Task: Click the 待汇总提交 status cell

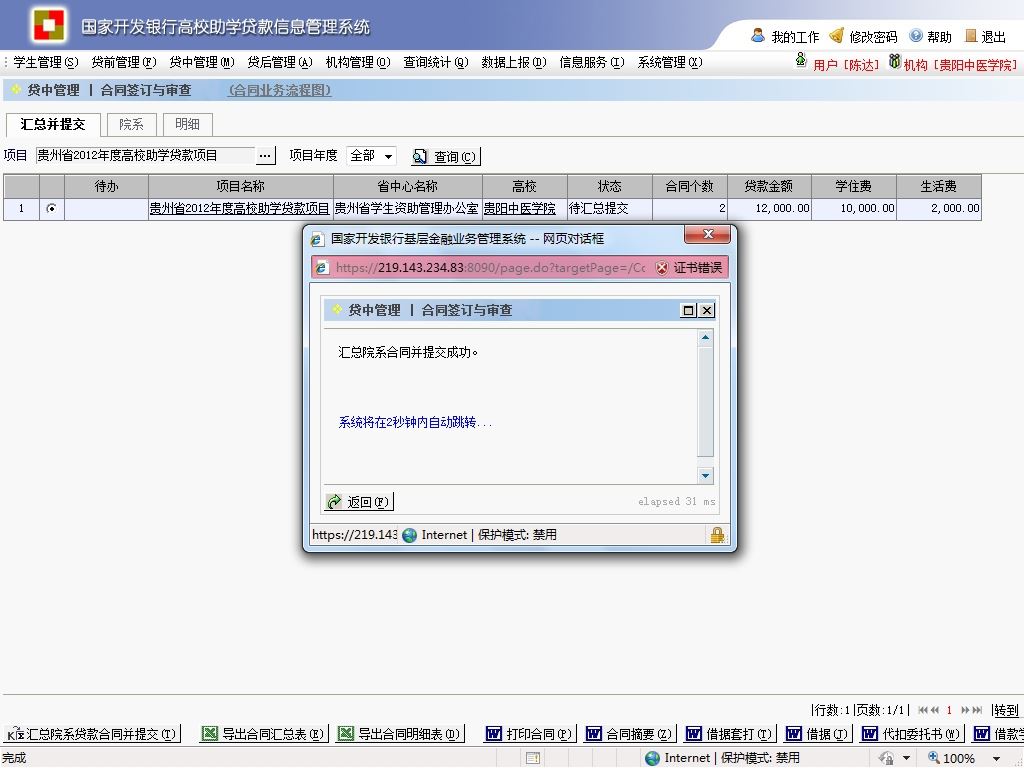Action: click(610, 208)
